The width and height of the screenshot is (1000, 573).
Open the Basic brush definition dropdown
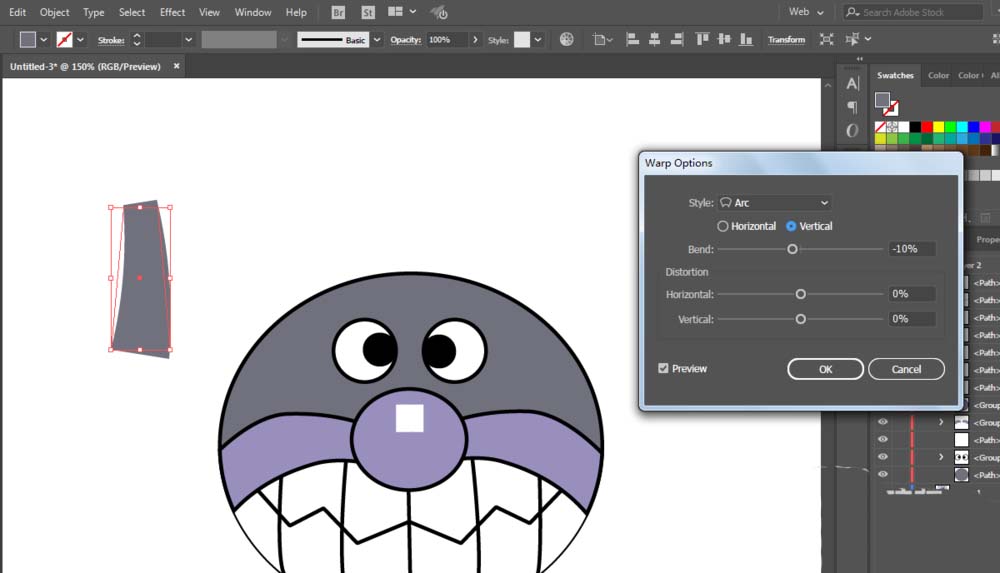[377, 40]
